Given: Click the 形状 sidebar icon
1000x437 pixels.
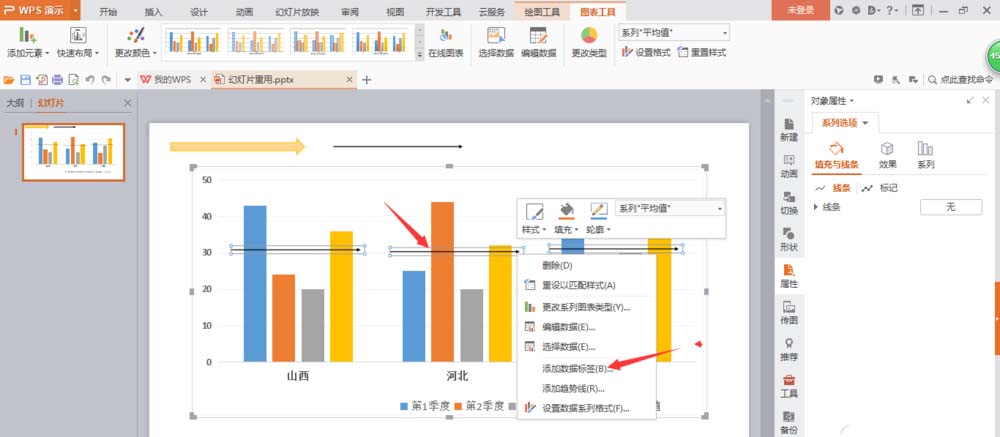Looking at the screenshot, I should (x=789, y=240).
